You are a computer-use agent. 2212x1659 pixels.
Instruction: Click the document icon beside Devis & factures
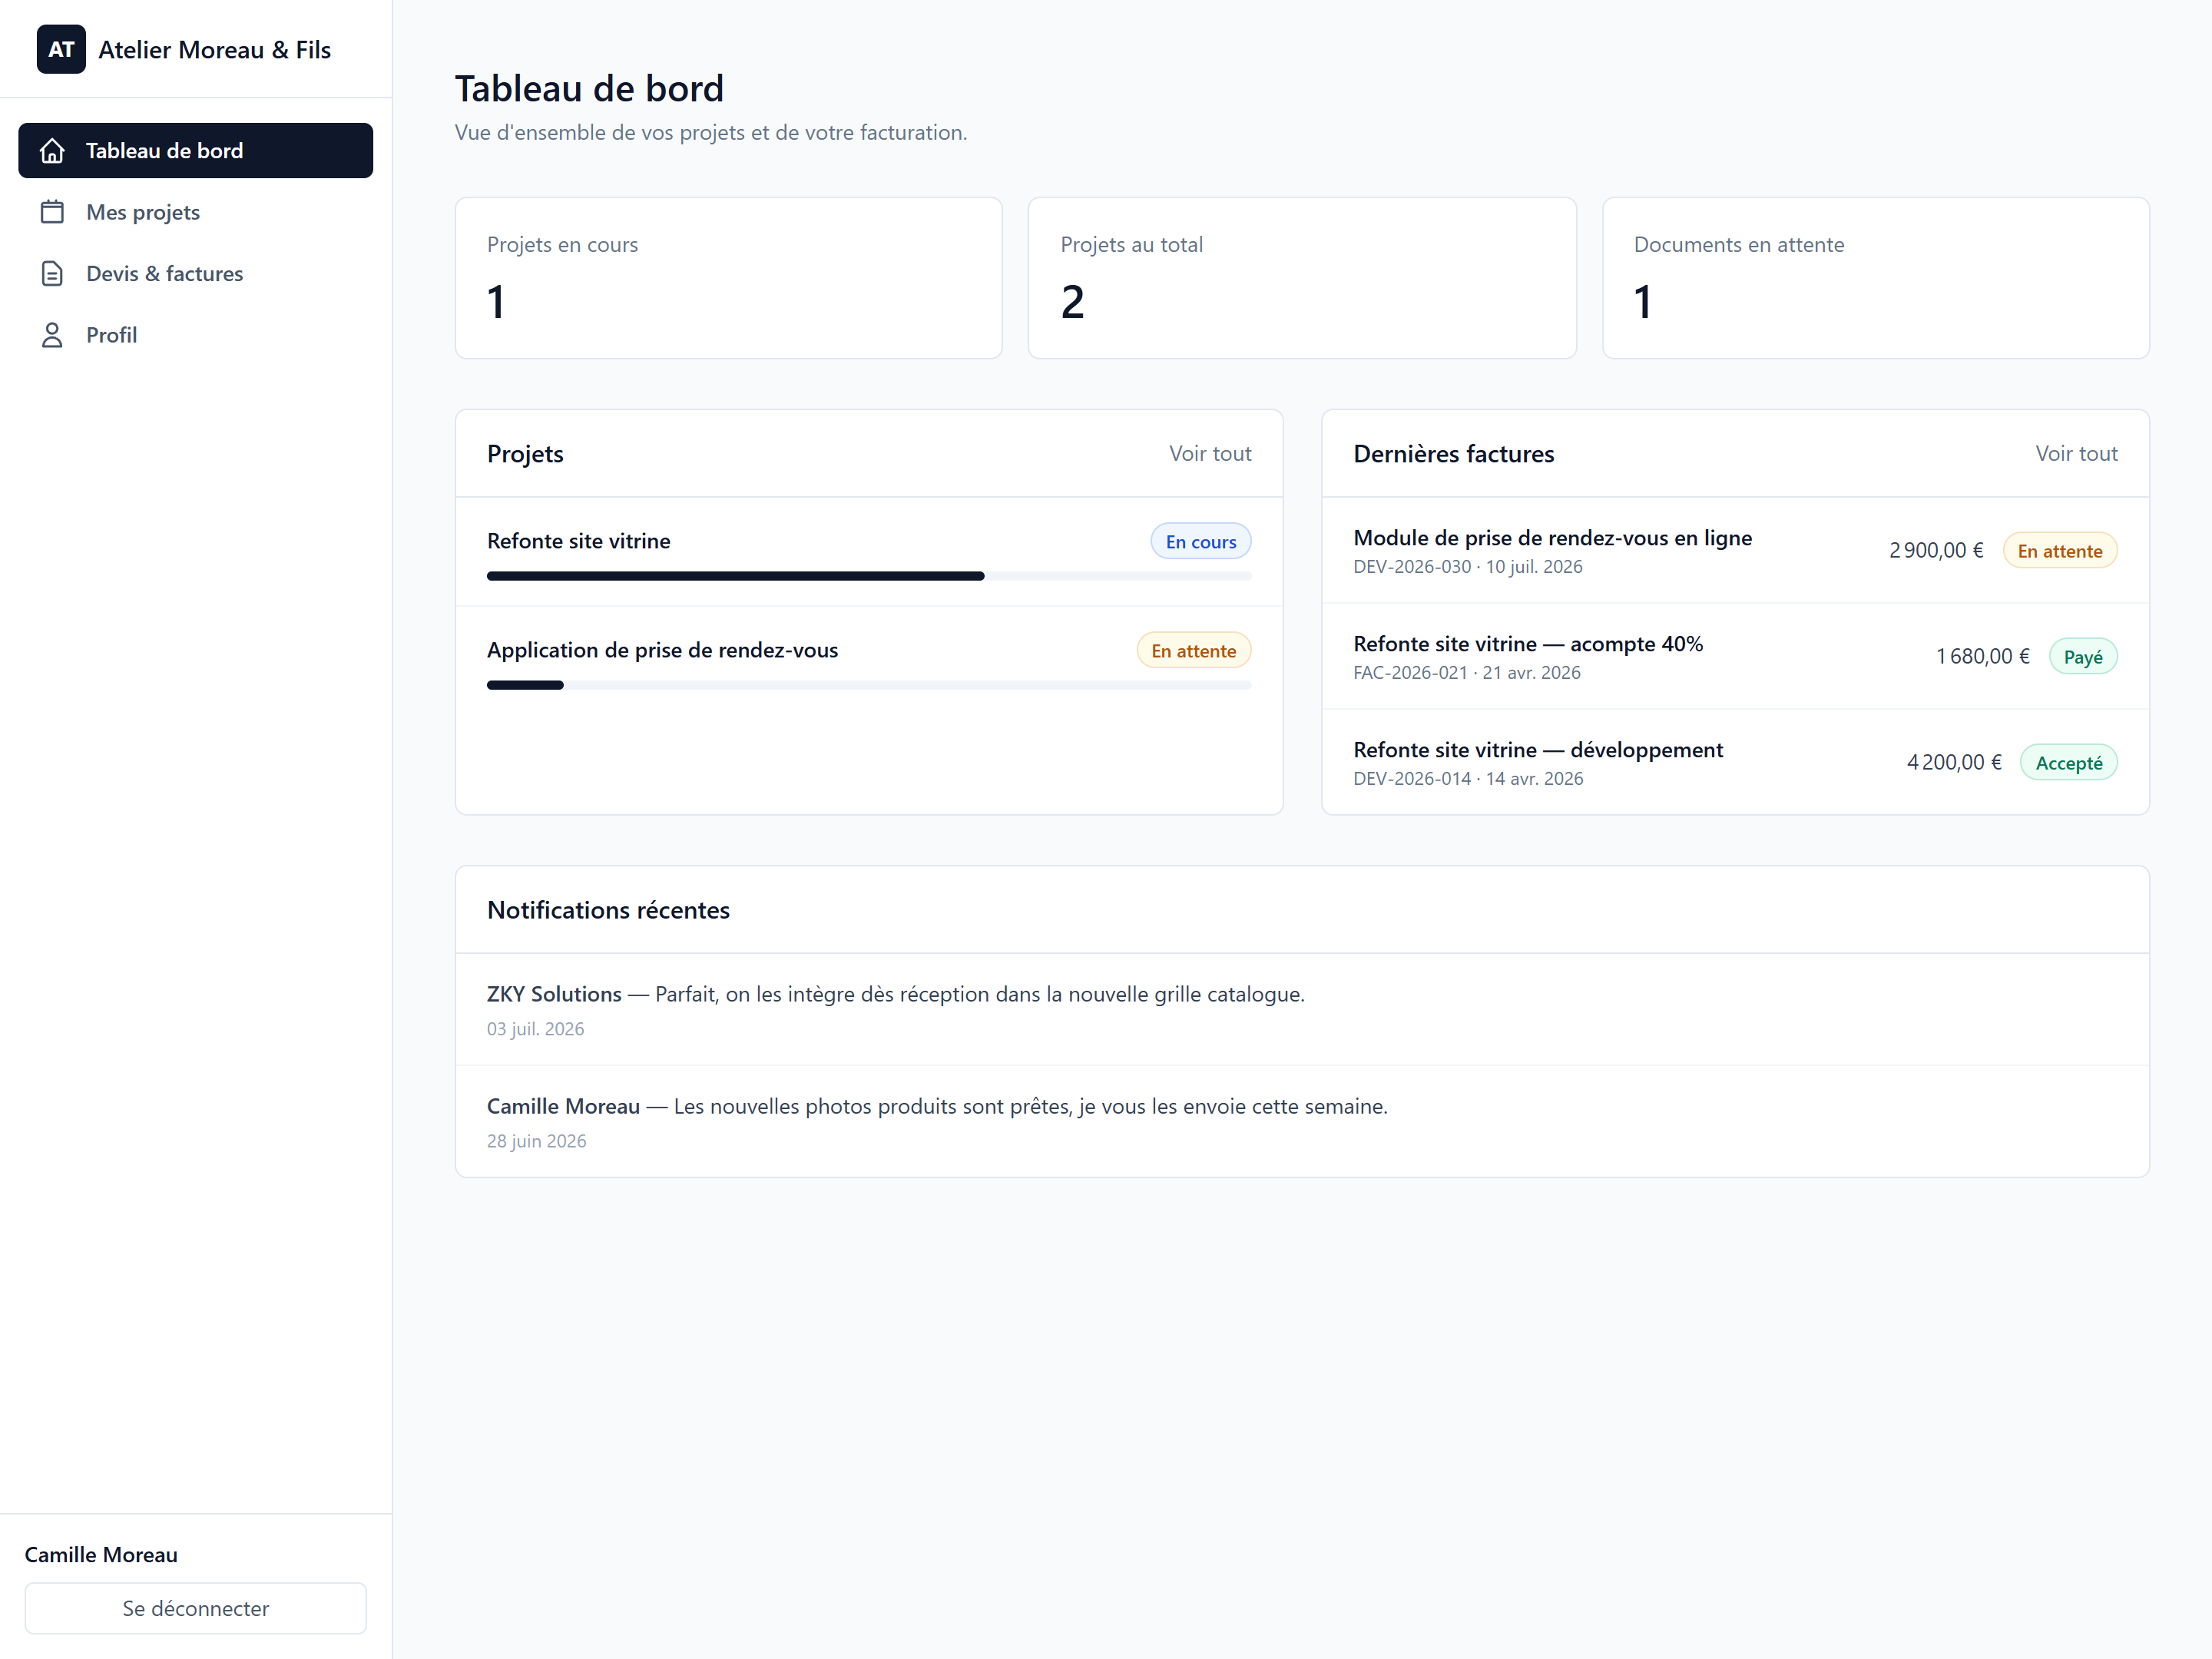click(52, 274)
